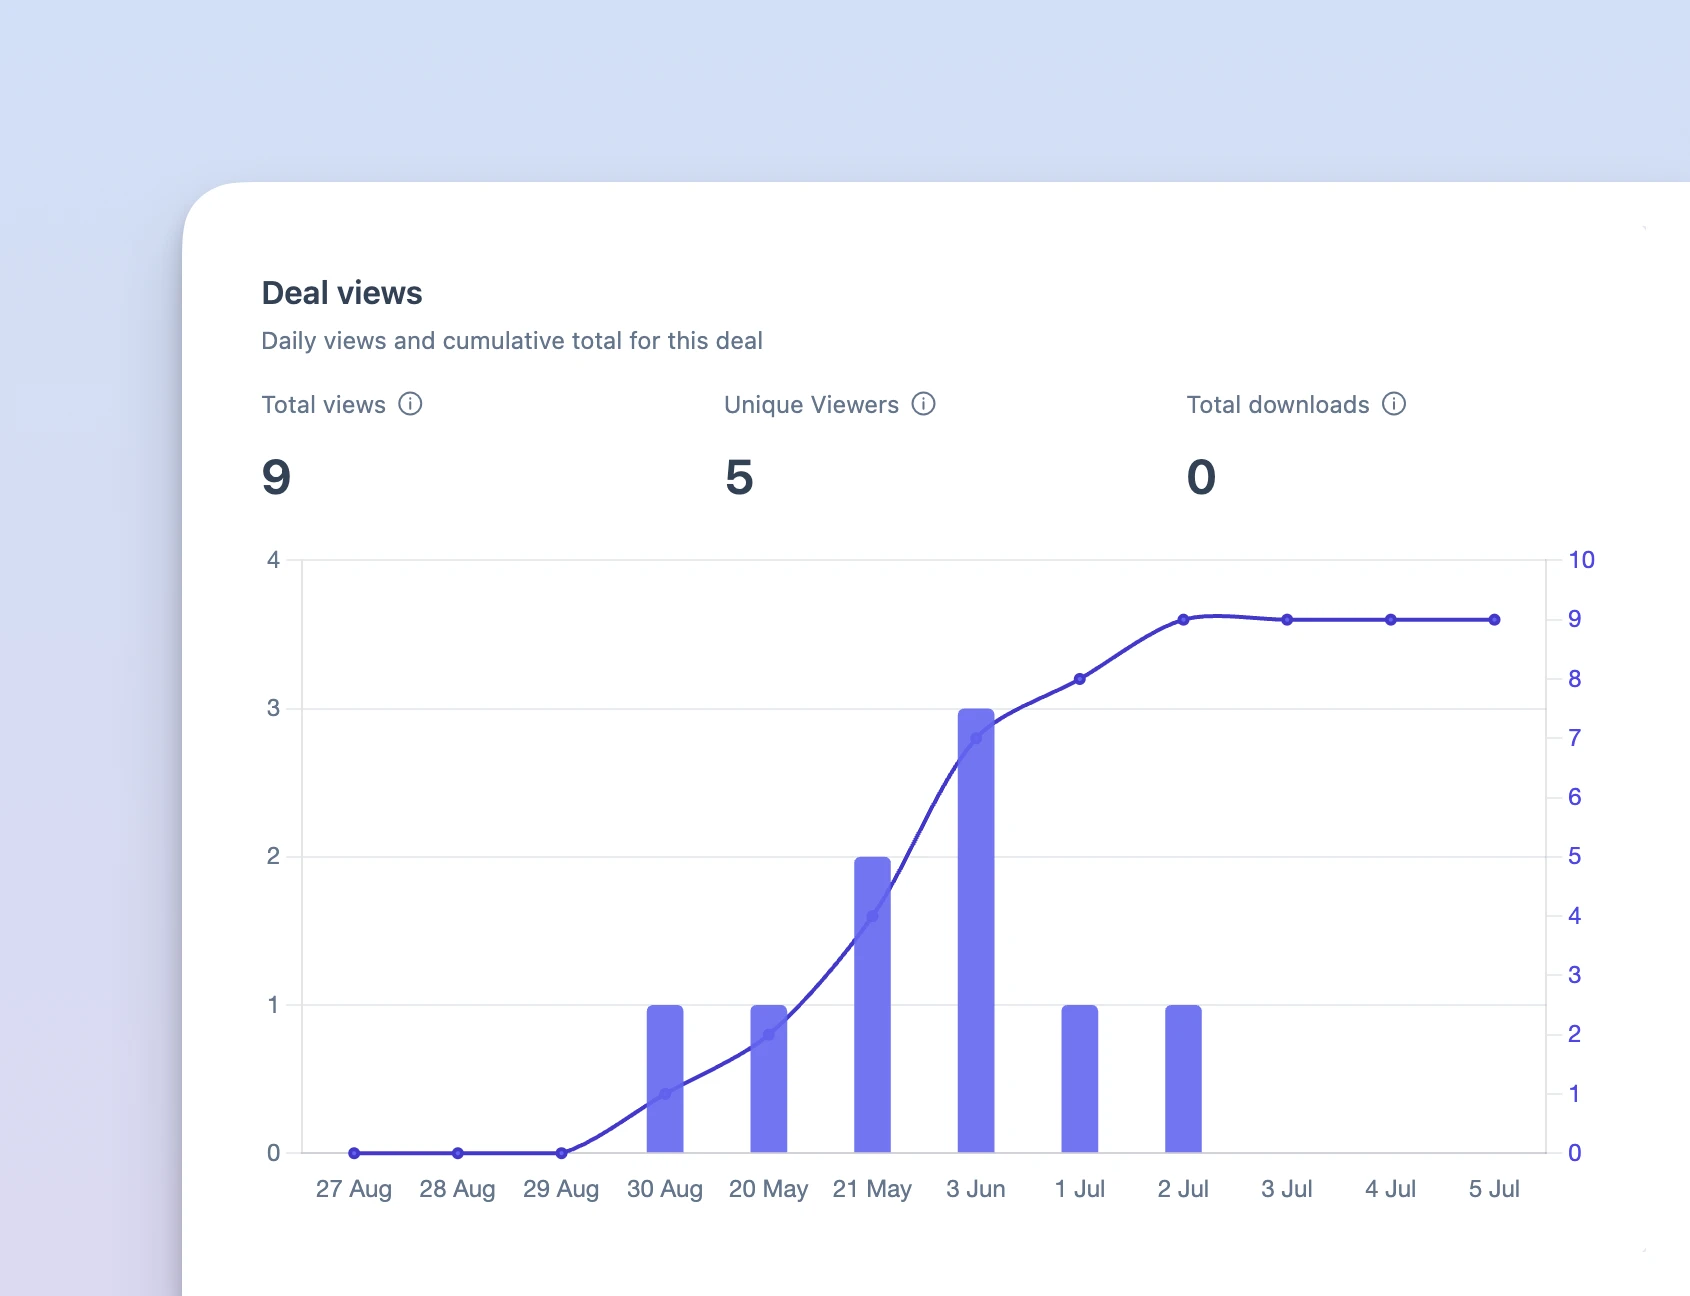The height and width of the screenshot is (1296, 1690).
Task: Click the 1 Jul bar in the chart
Action: pos(1080,1079)
